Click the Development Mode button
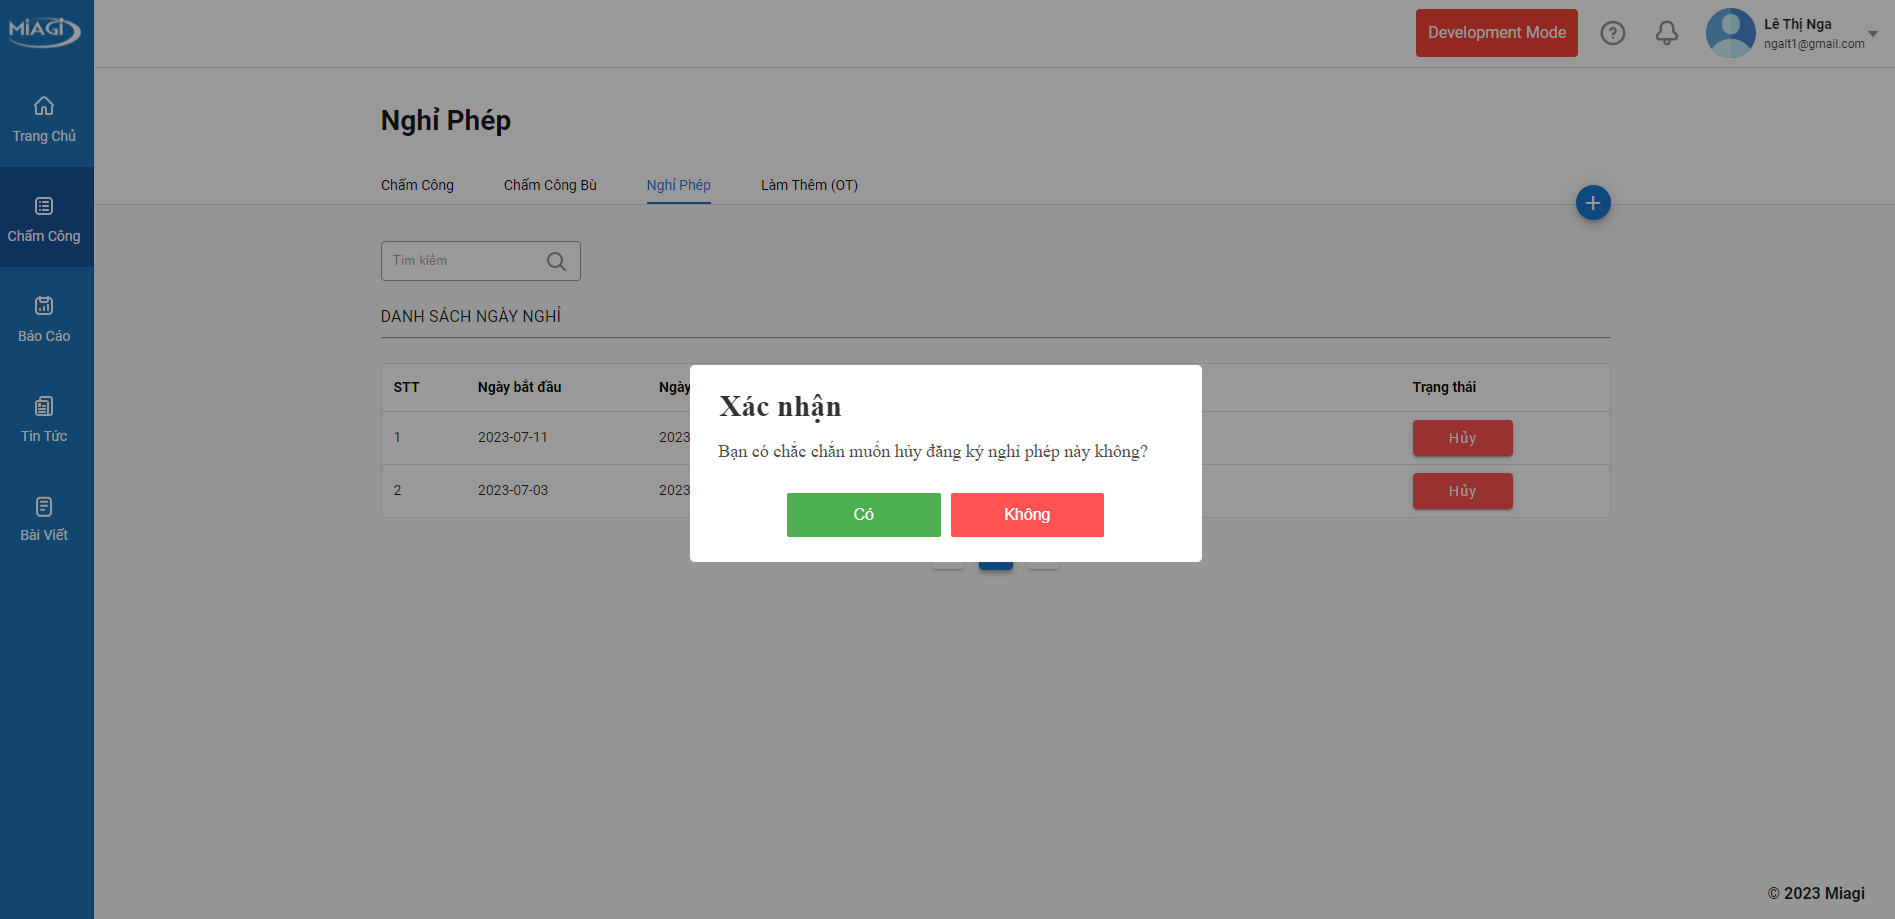The height and width of the screenshot is (919, 1895). pos(1496,33)
